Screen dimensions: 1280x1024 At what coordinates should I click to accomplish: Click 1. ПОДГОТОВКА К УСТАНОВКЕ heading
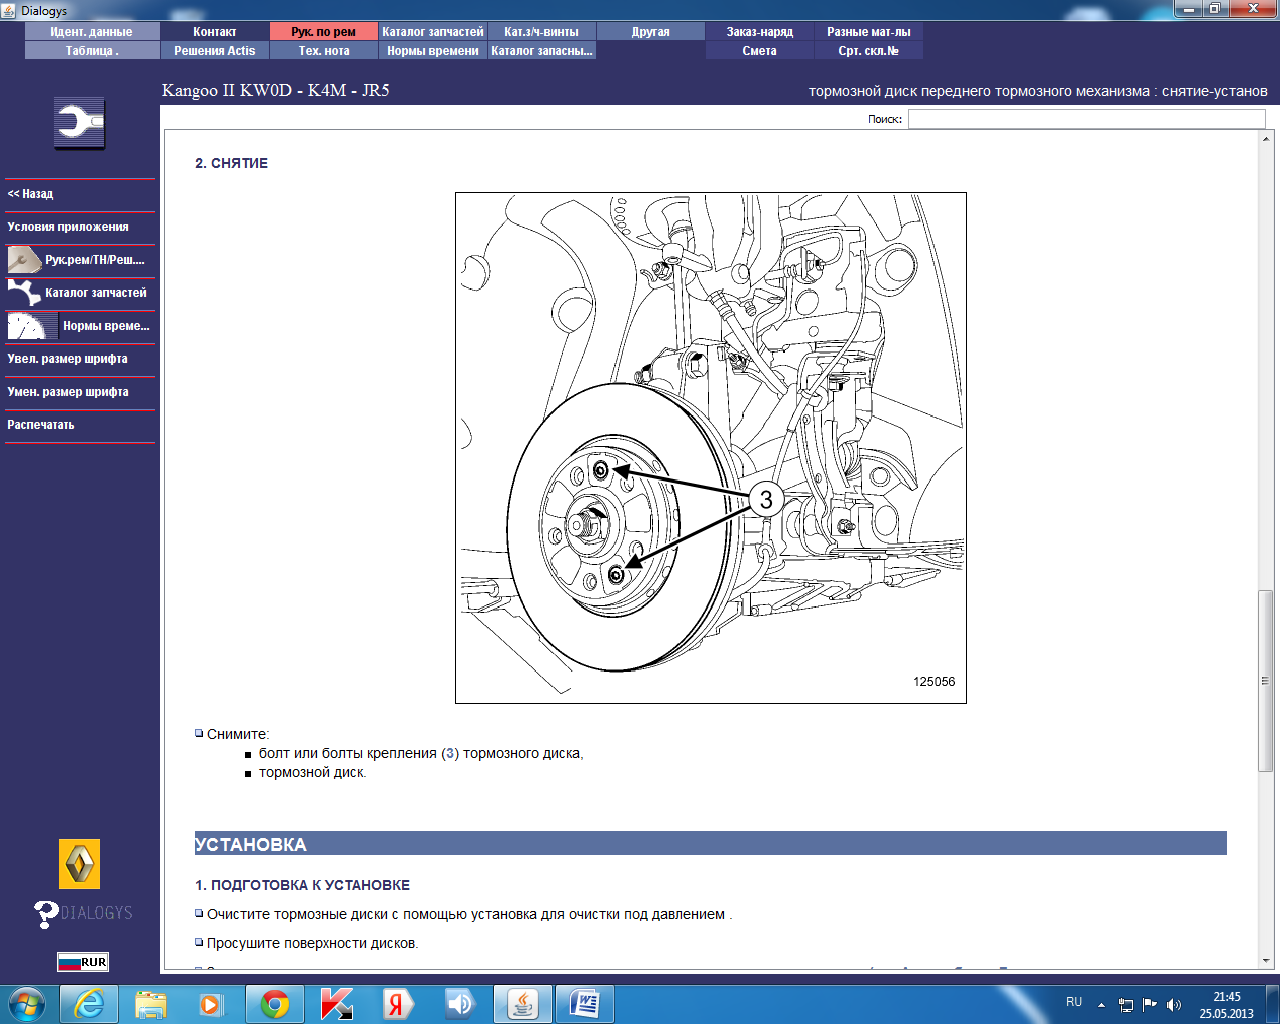(x=302, y=885)
